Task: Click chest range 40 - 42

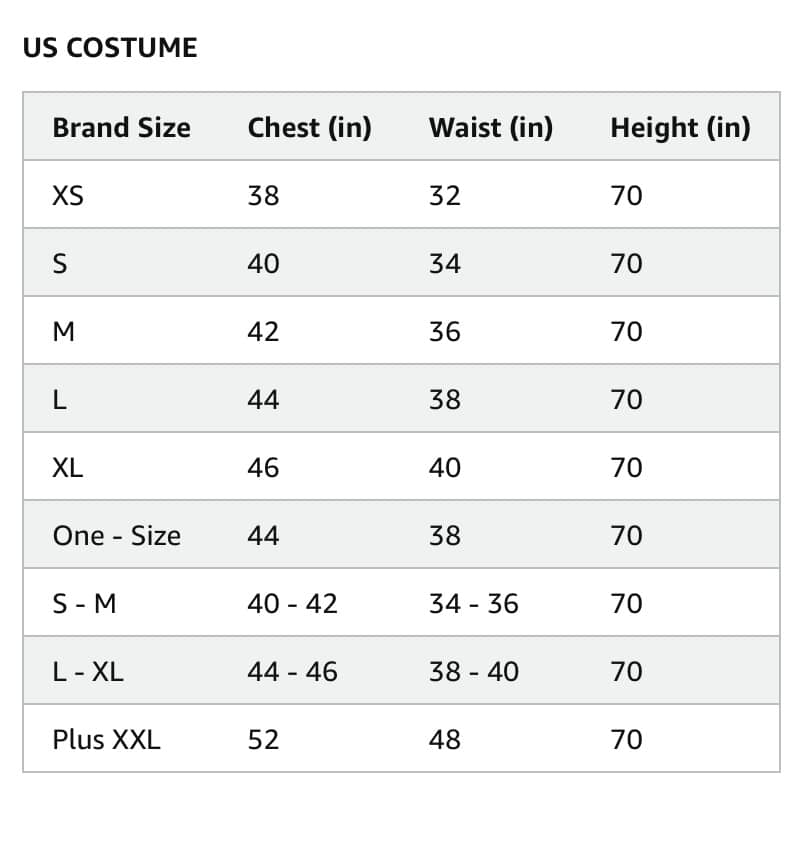Action: click(292, 604)
